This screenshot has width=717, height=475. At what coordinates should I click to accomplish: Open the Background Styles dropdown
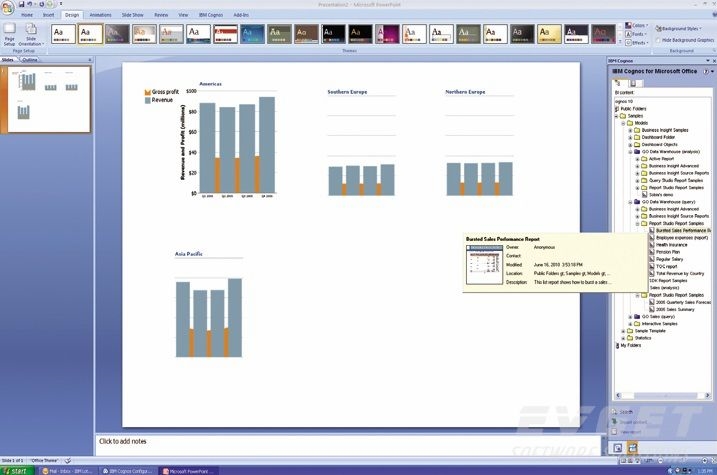679,28
